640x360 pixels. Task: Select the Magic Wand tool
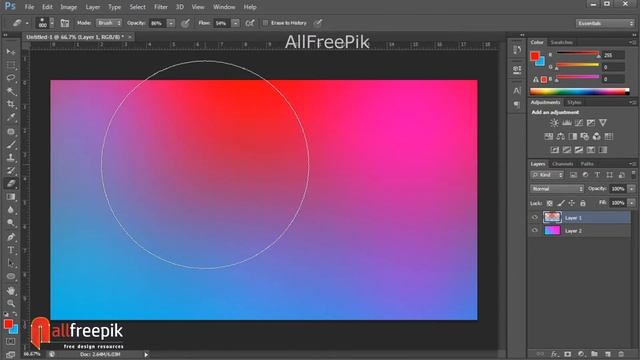pos(11,91)
